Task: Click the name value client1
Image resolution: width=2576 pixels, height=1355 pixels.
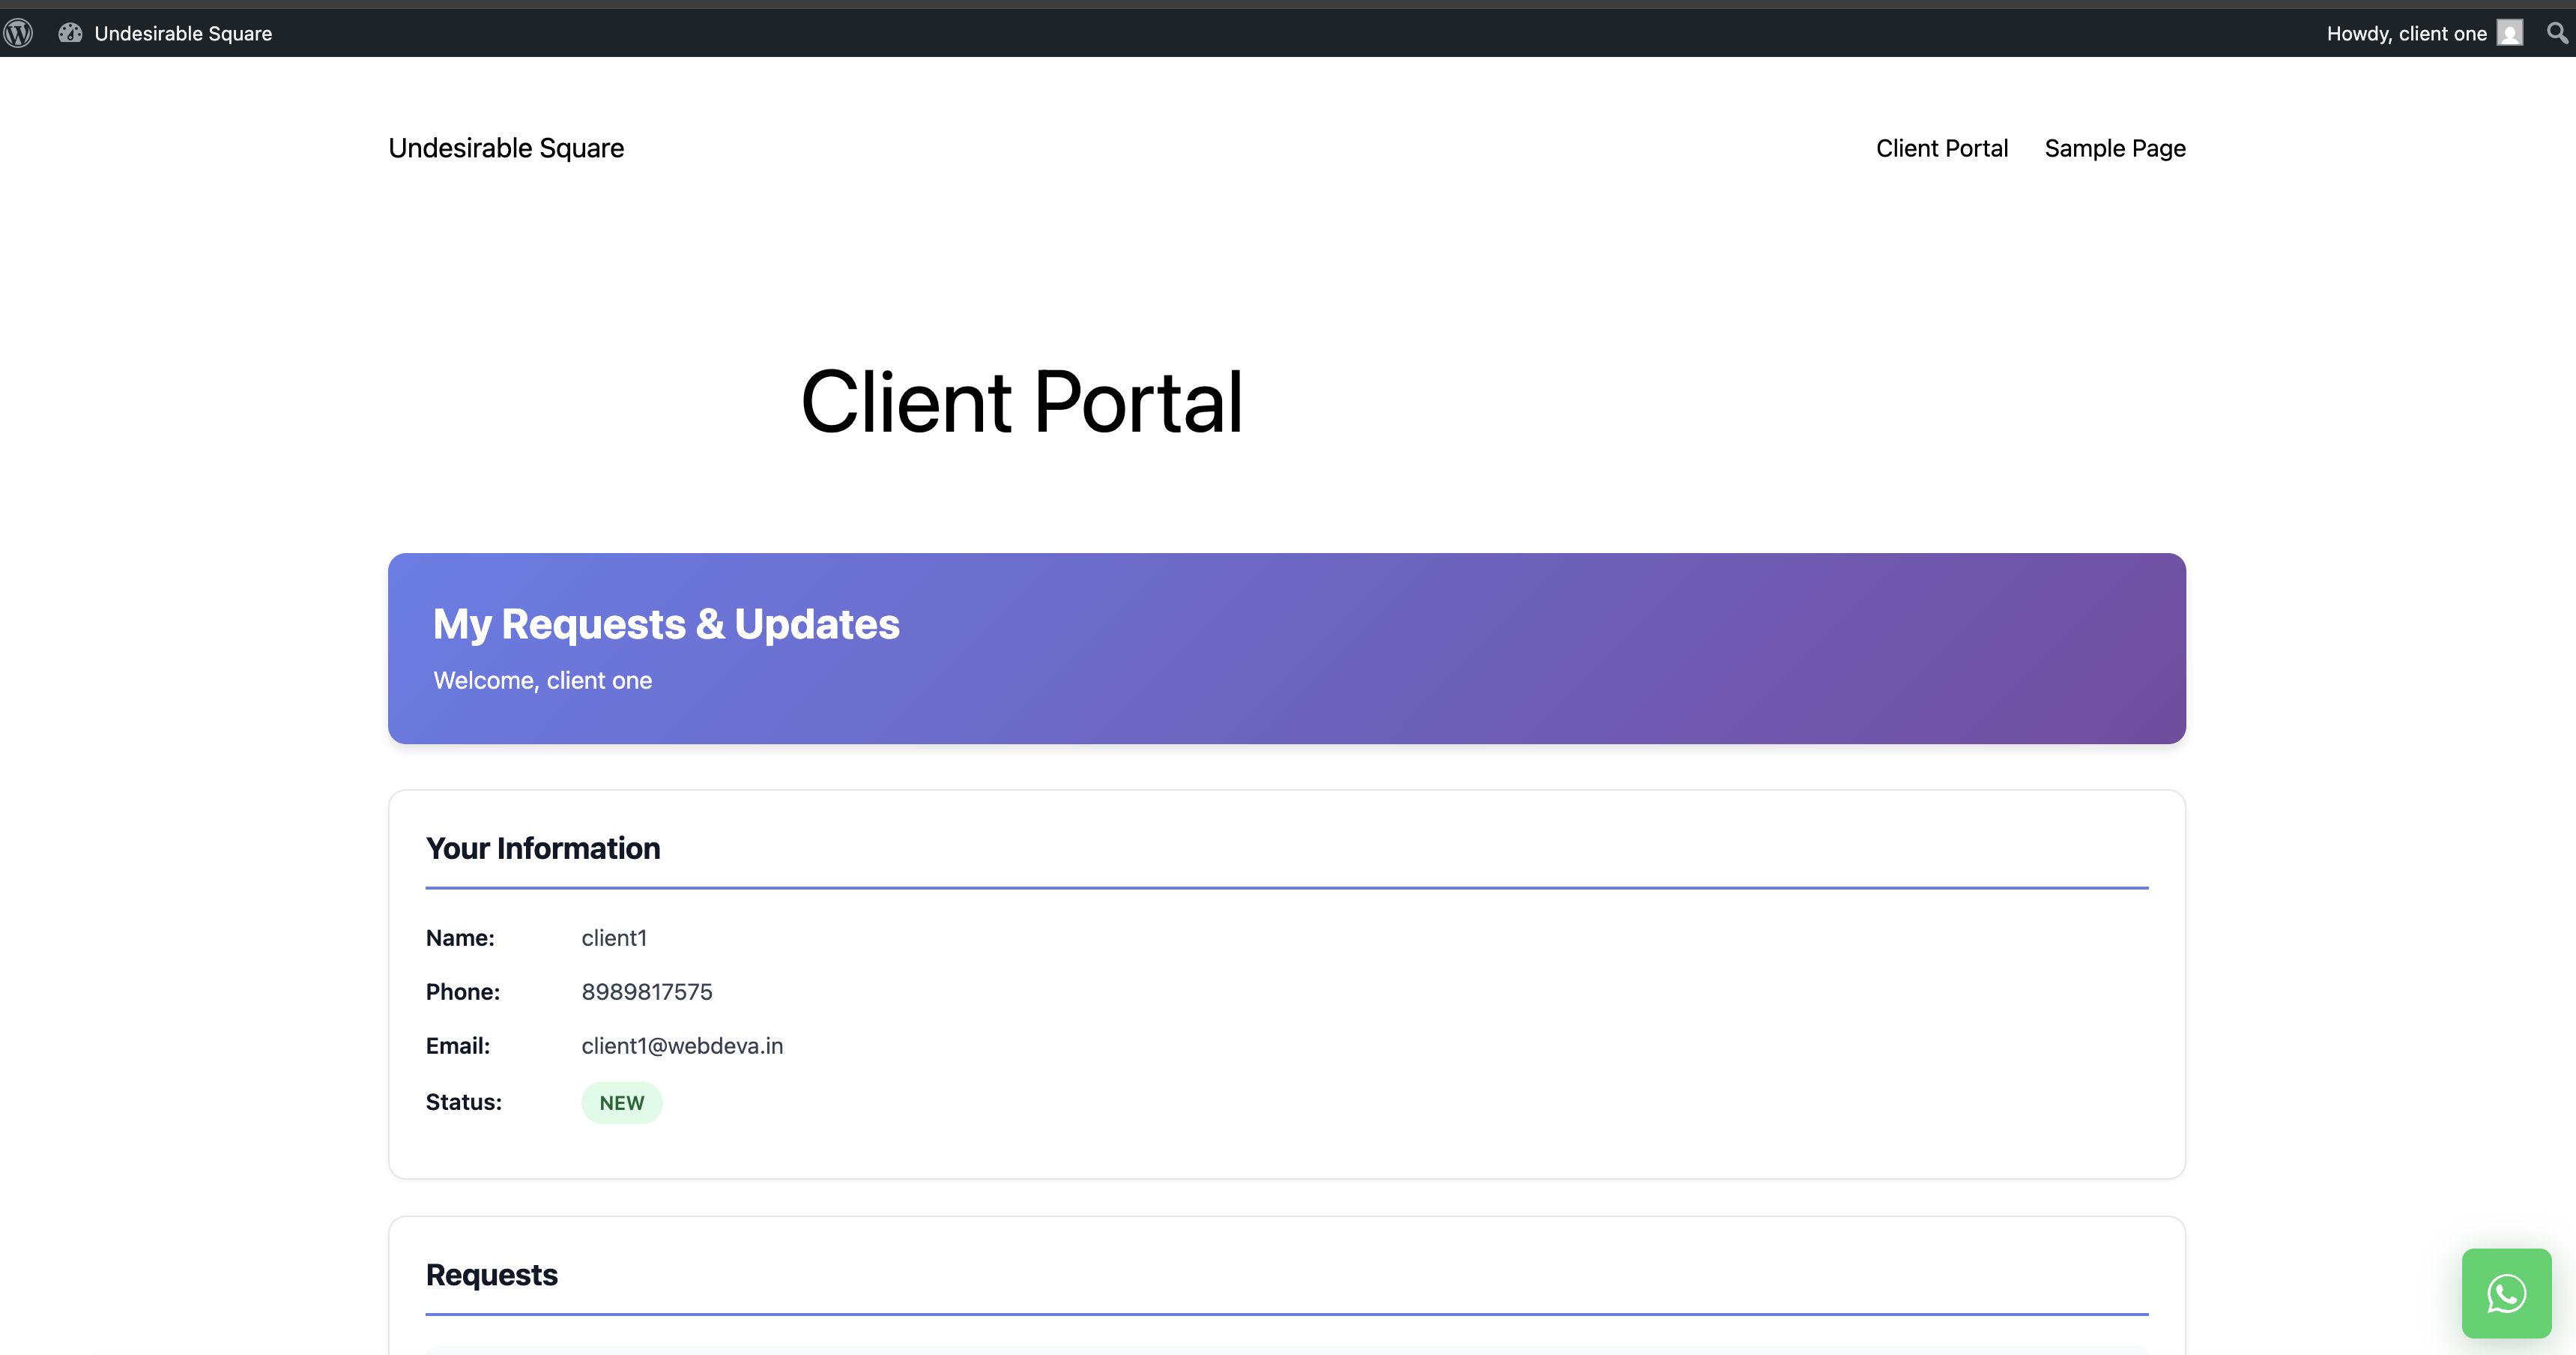Action: (x=614, y=938)
